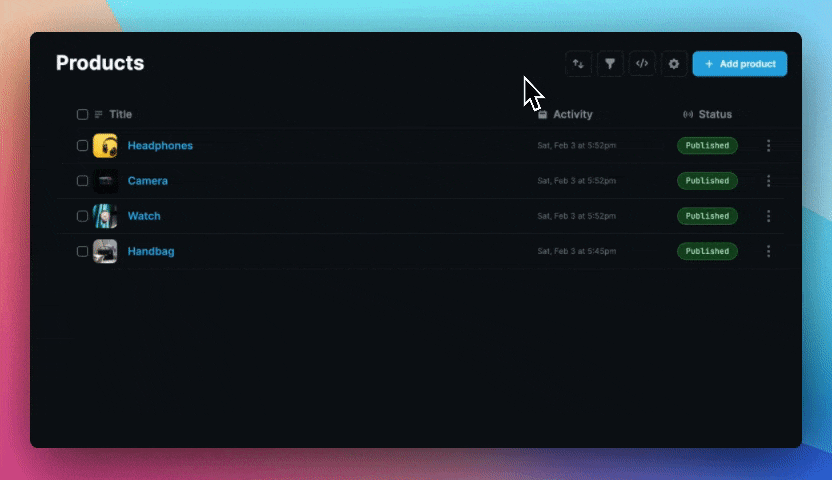This screenshot has width=832, height=480.
Task: Click the Title column header
Action: [120, 114]
